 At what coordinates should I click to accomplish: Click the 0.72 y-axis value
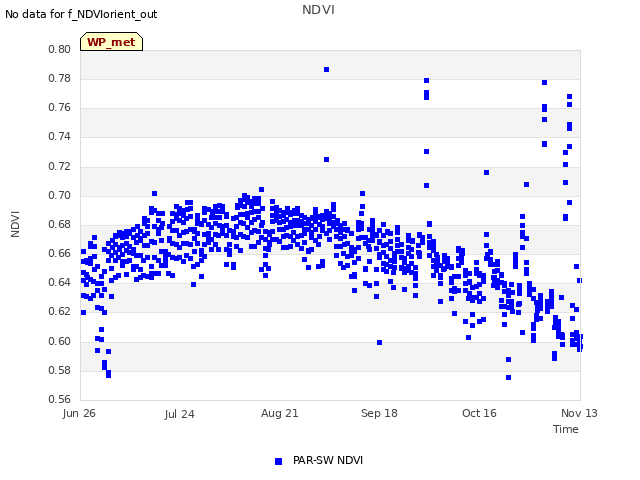pos(60,167)
